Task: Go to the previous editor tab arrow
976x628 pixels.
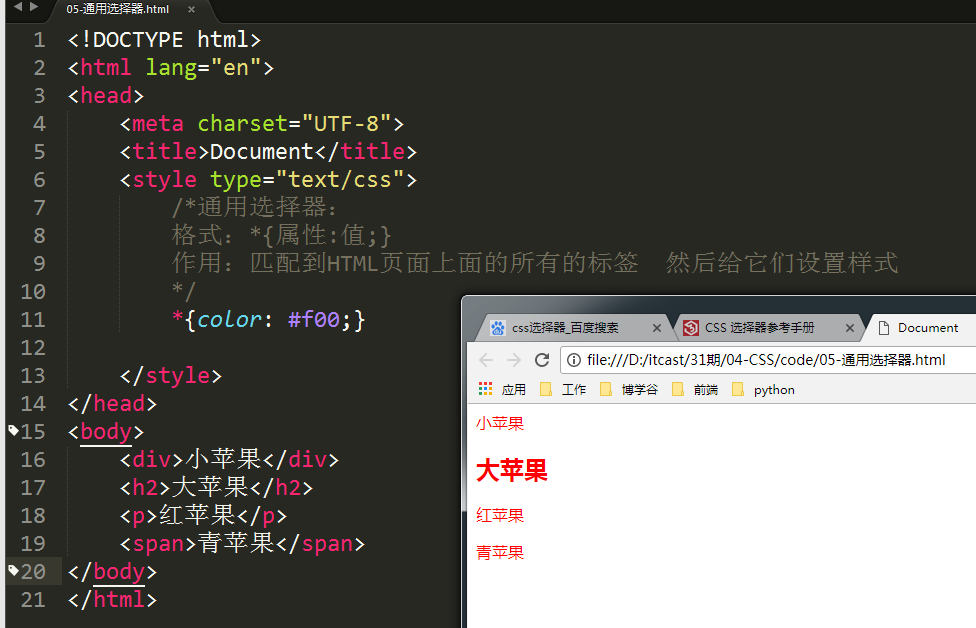Action: [x=18, y=7]
